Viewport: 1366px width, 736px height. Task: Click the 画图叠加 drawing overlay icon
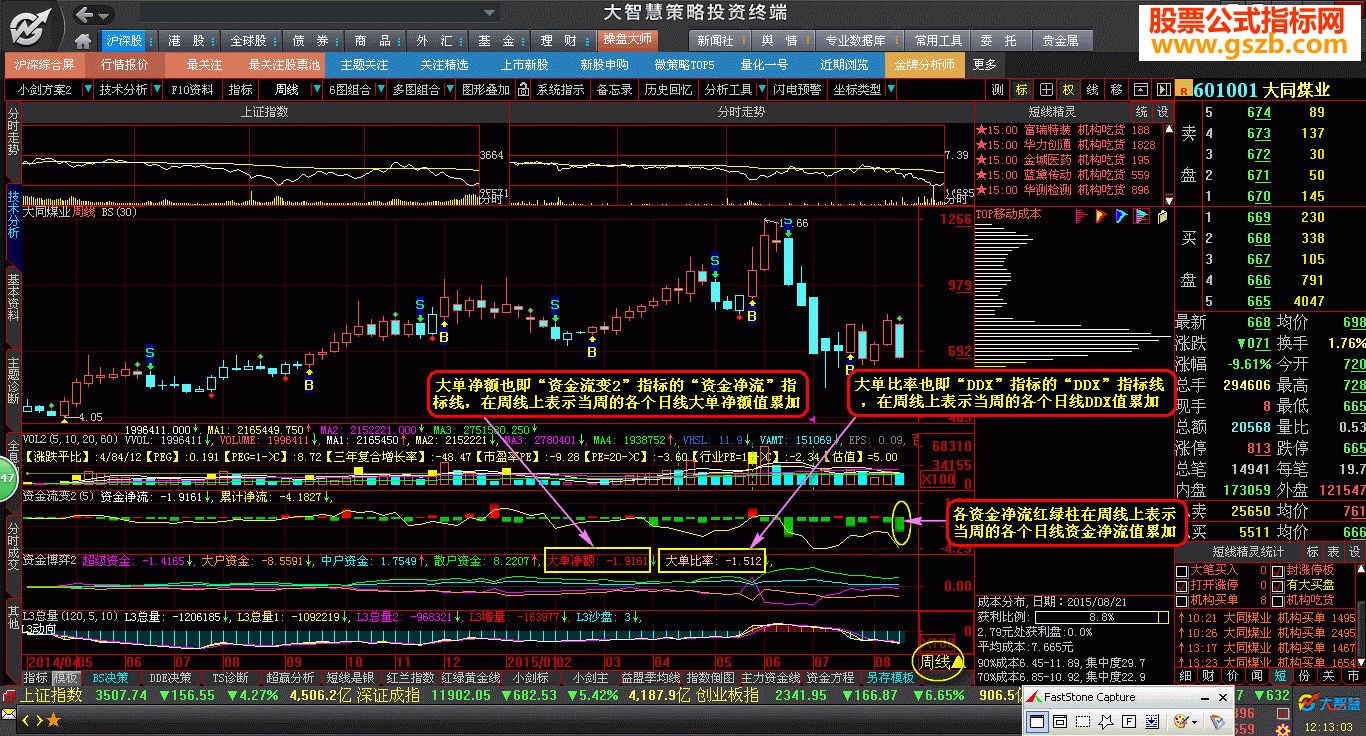pyautogui.click(x=487, y=89)
